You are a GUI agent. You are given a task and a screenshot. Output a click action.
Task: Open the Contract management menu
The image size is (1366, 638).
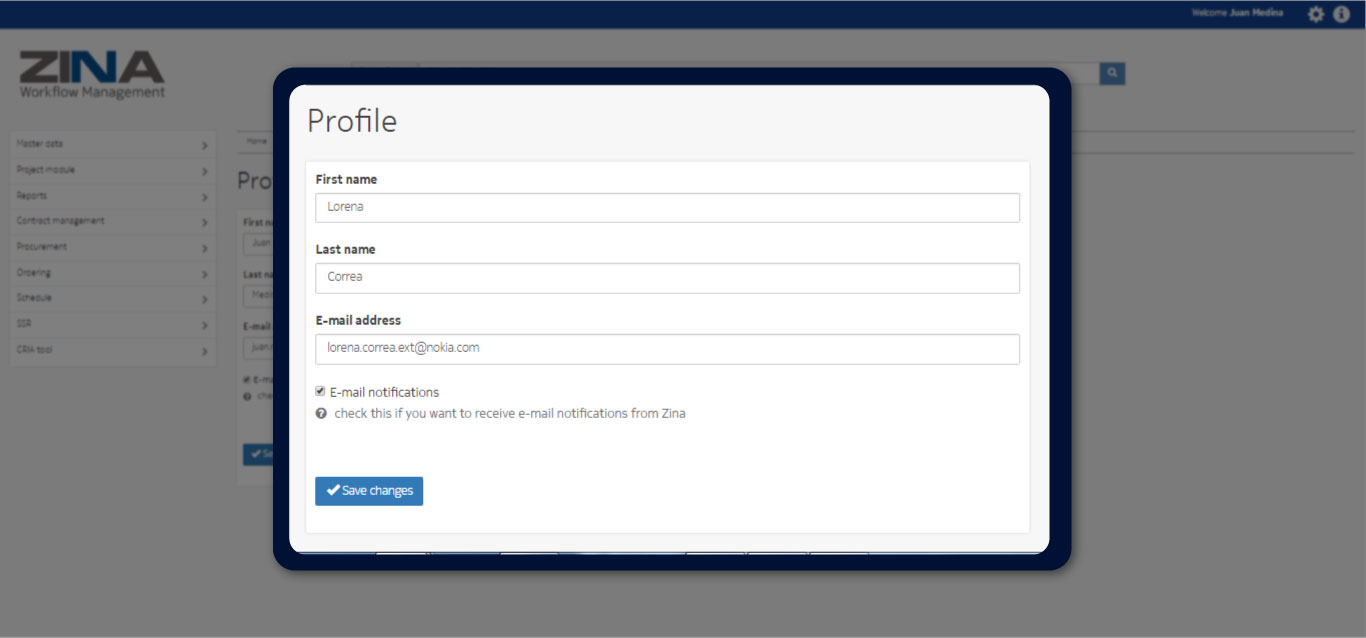[61, 221]
